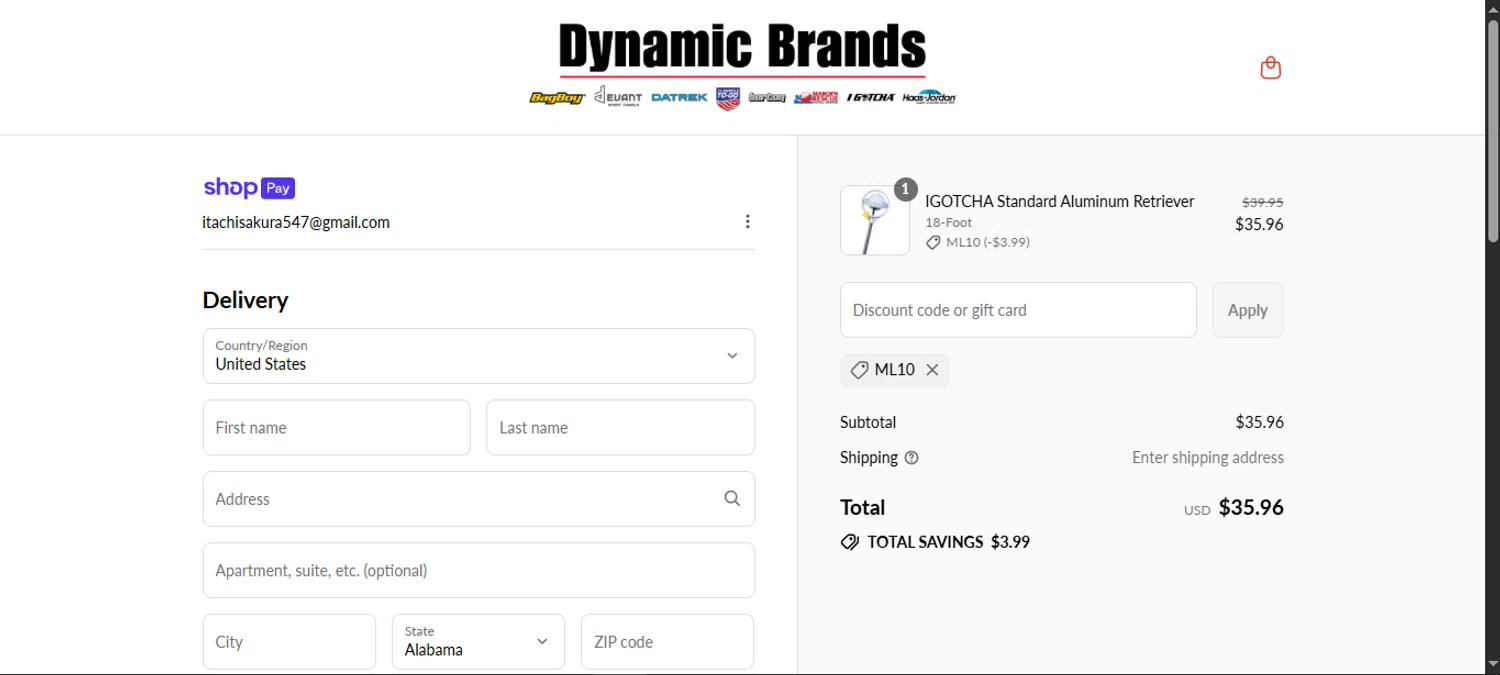Click the ZIP code field
This screenshot has width=1500, height=675.
[x=667, y=642]
